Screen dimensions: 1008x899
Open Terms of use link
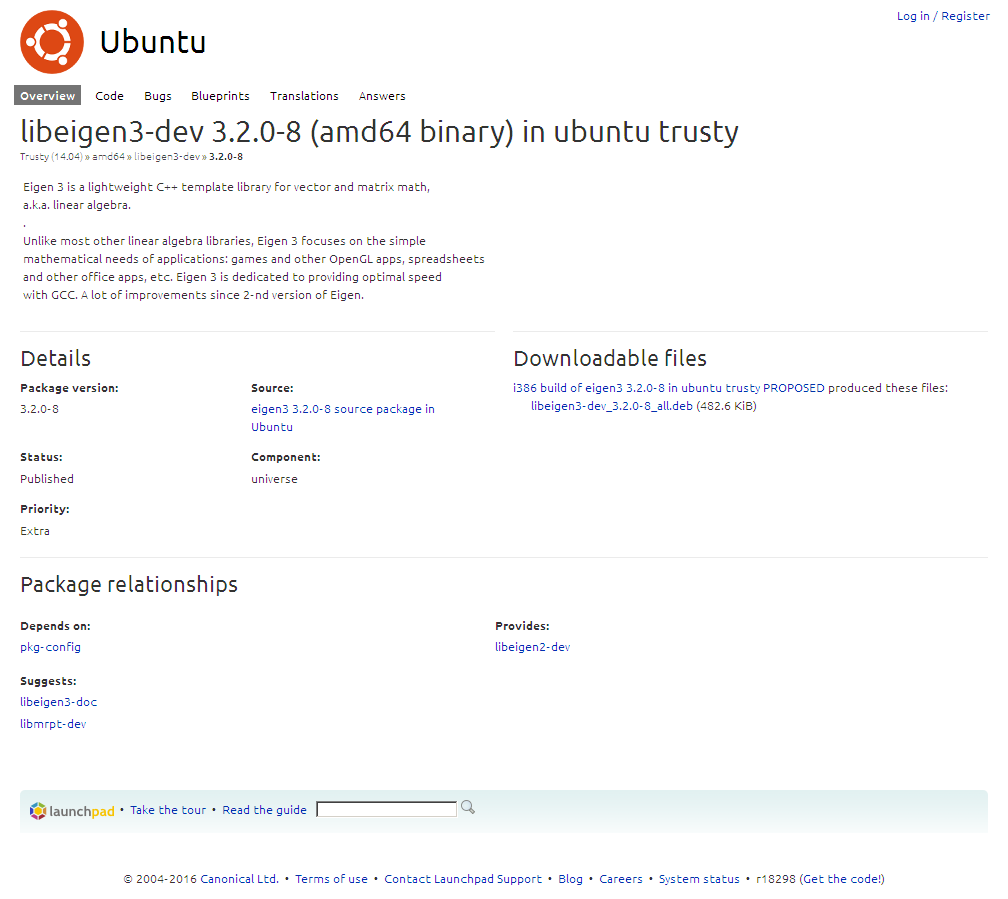click(331, 879)
